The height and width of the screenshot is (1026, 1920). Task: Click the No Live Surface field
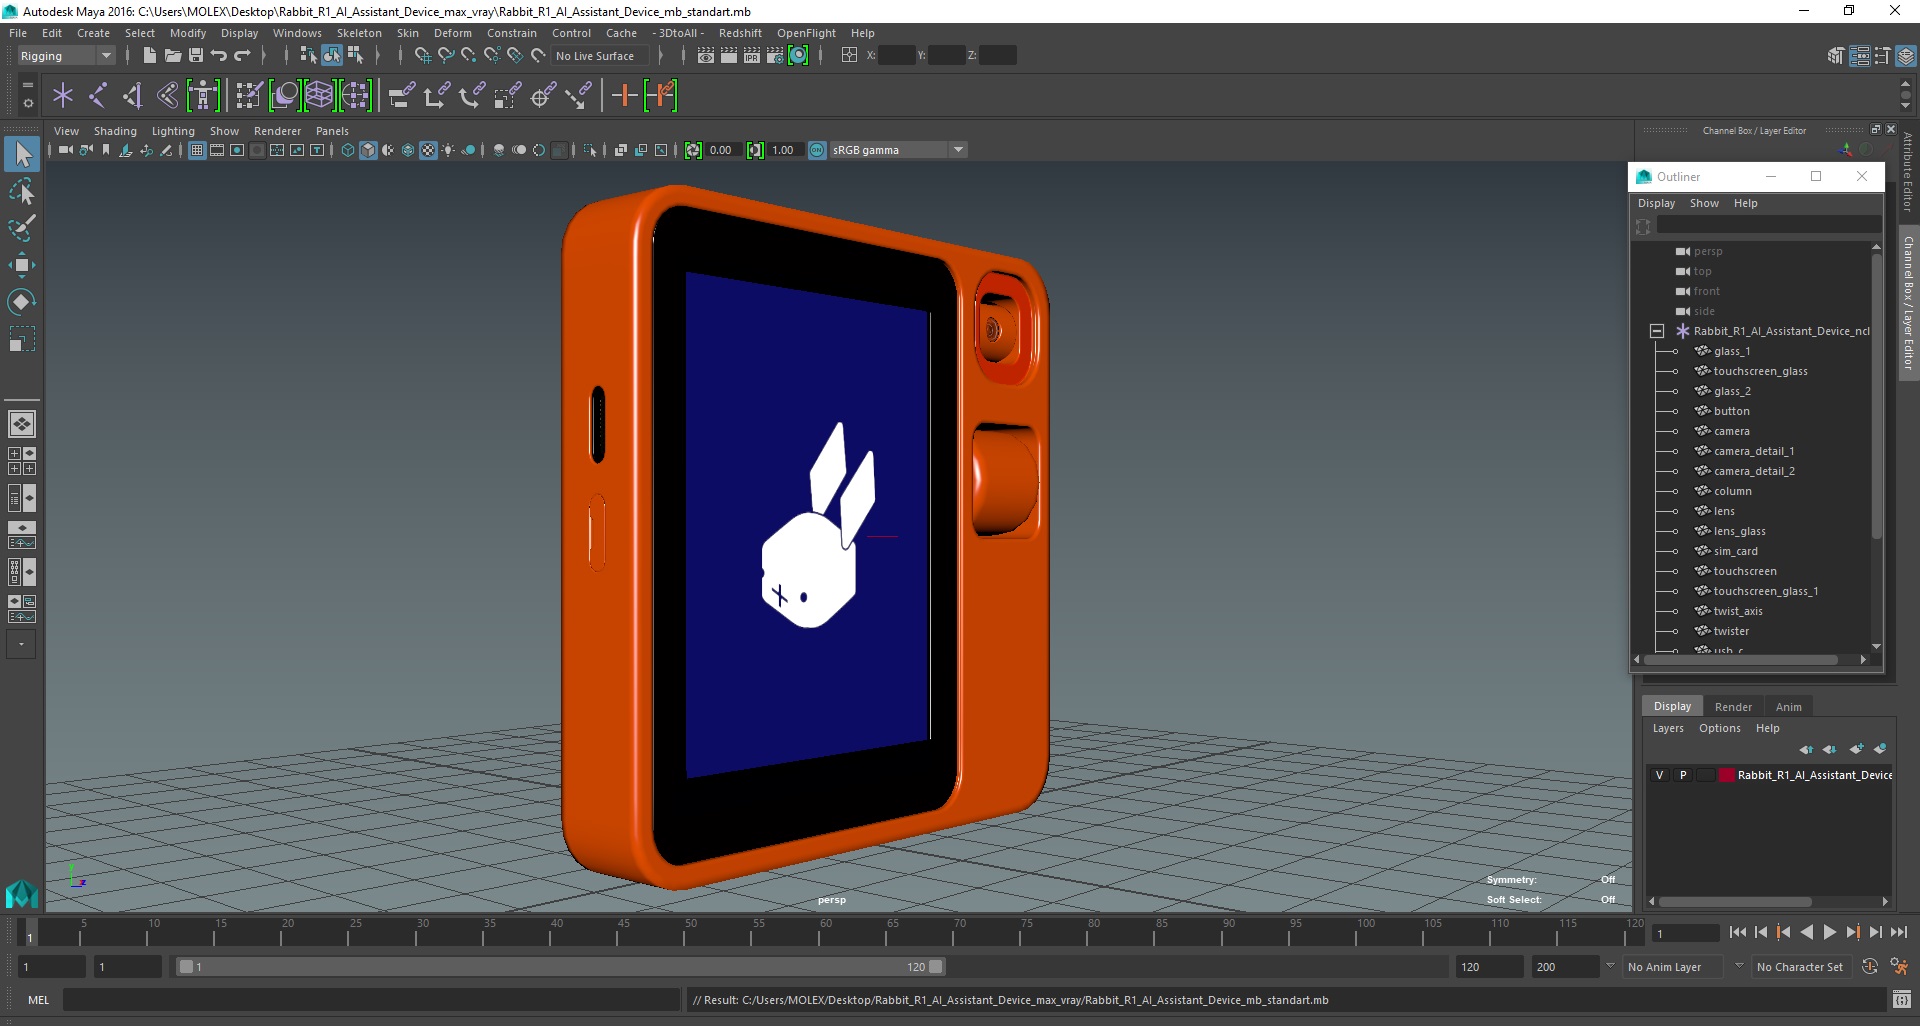[x=600, y=56]
